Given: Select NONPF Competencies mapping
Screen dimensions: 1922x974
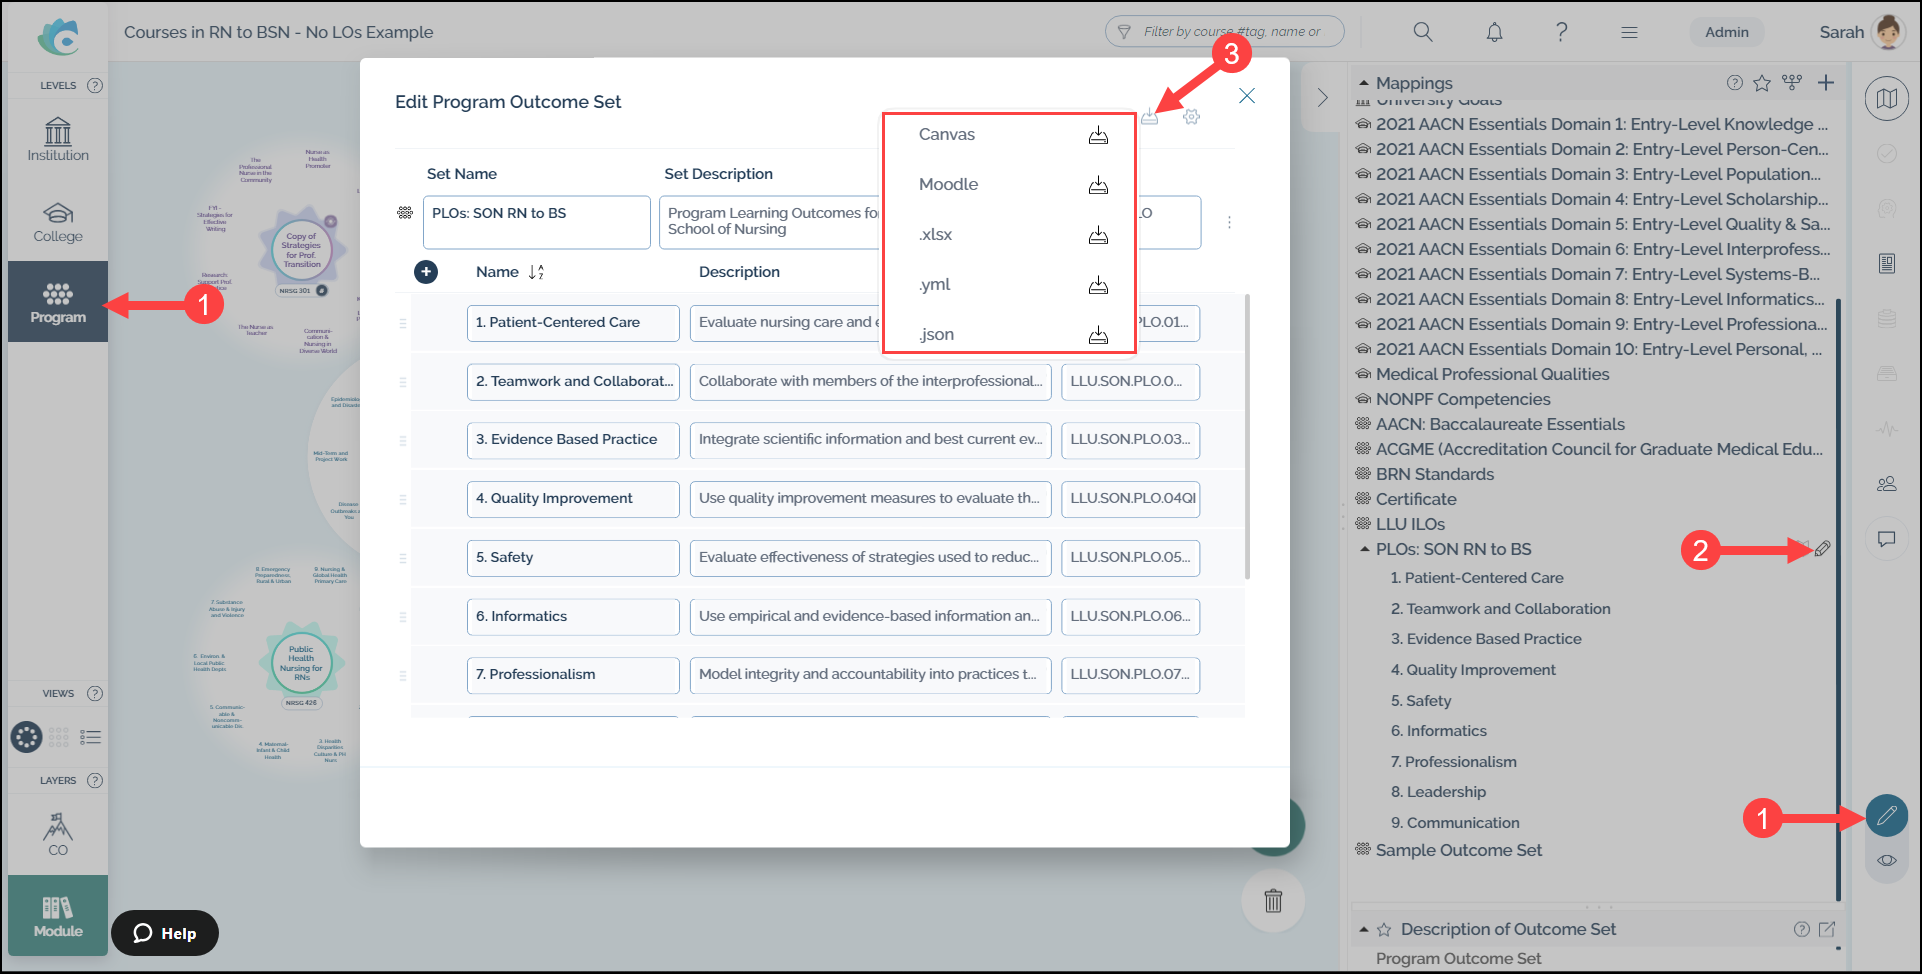Looking at the screenshot, I should pyautogui.click(x=1463, y=399).
